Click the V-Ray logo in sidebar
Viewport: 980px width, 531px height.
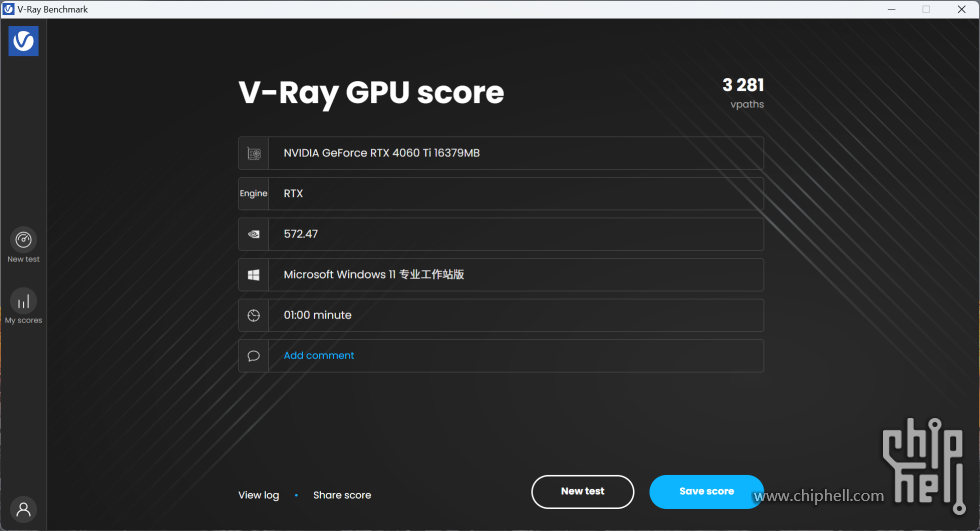24,41
